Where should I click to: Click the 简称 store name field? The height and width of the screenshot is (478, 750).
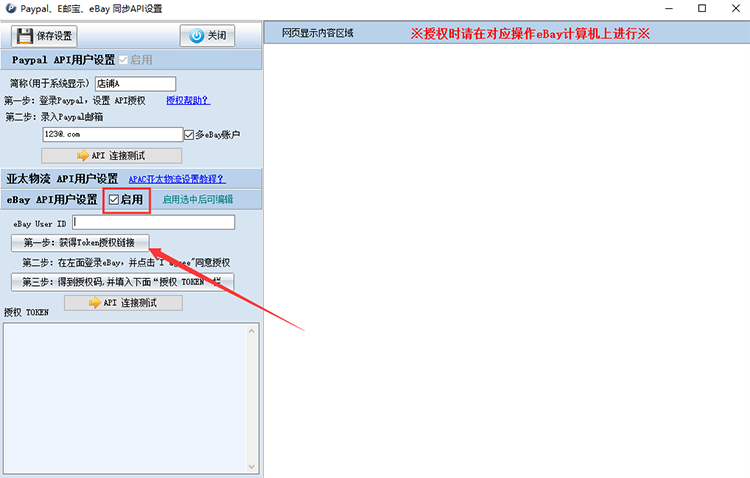click(135, 84)
